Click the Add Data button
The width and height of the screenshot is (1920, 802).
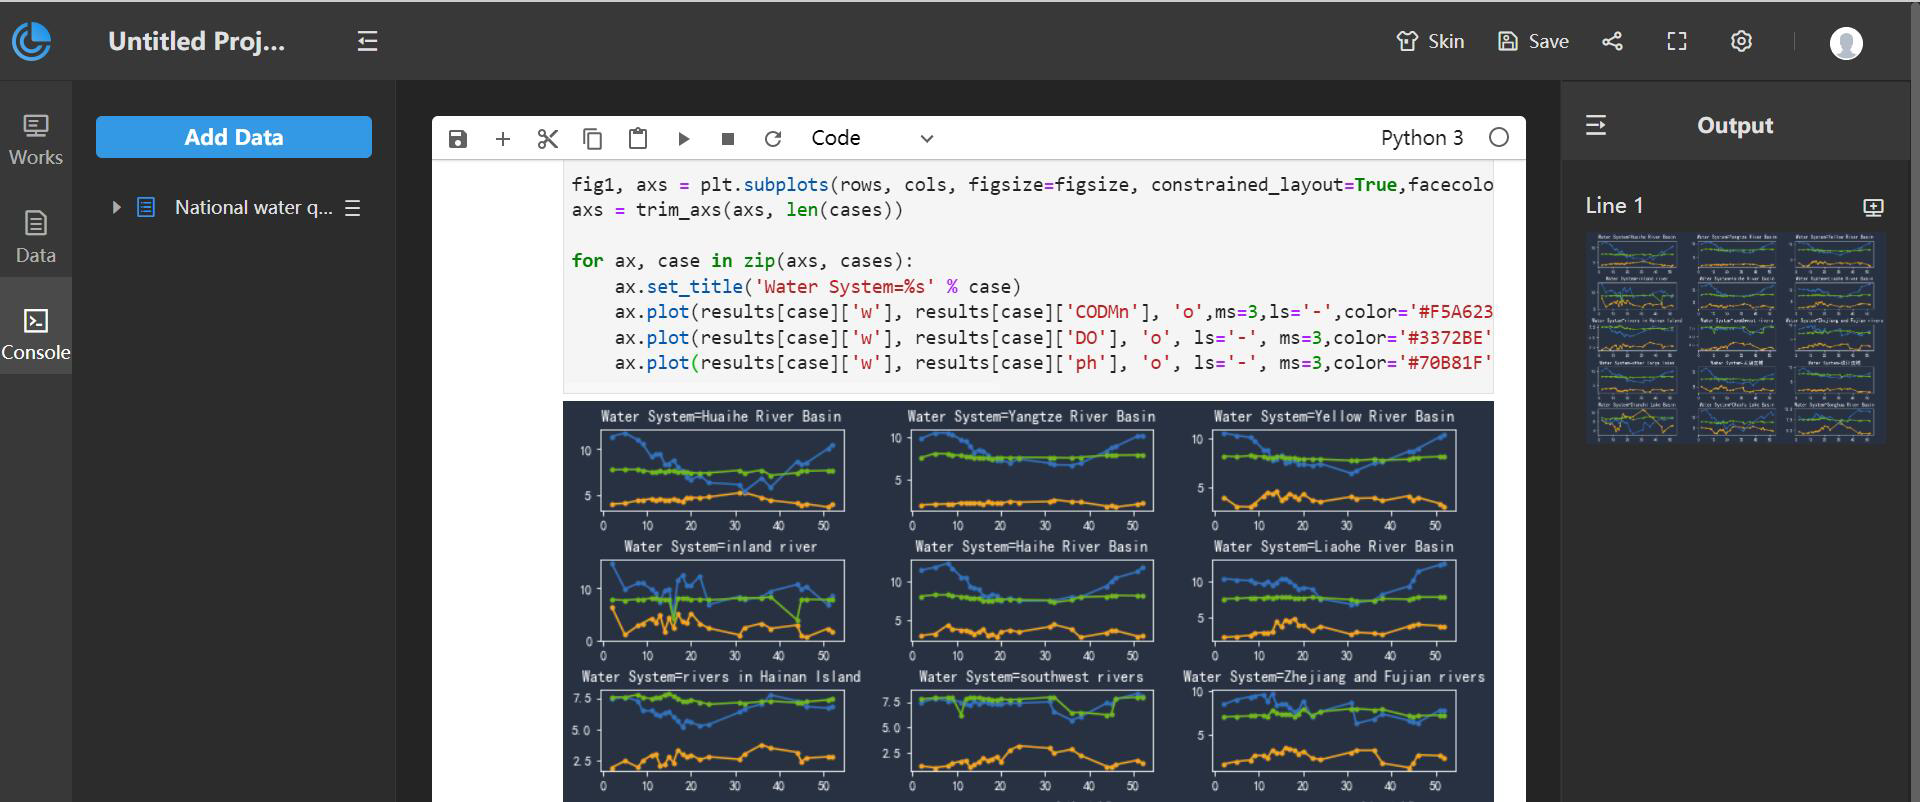234,137
